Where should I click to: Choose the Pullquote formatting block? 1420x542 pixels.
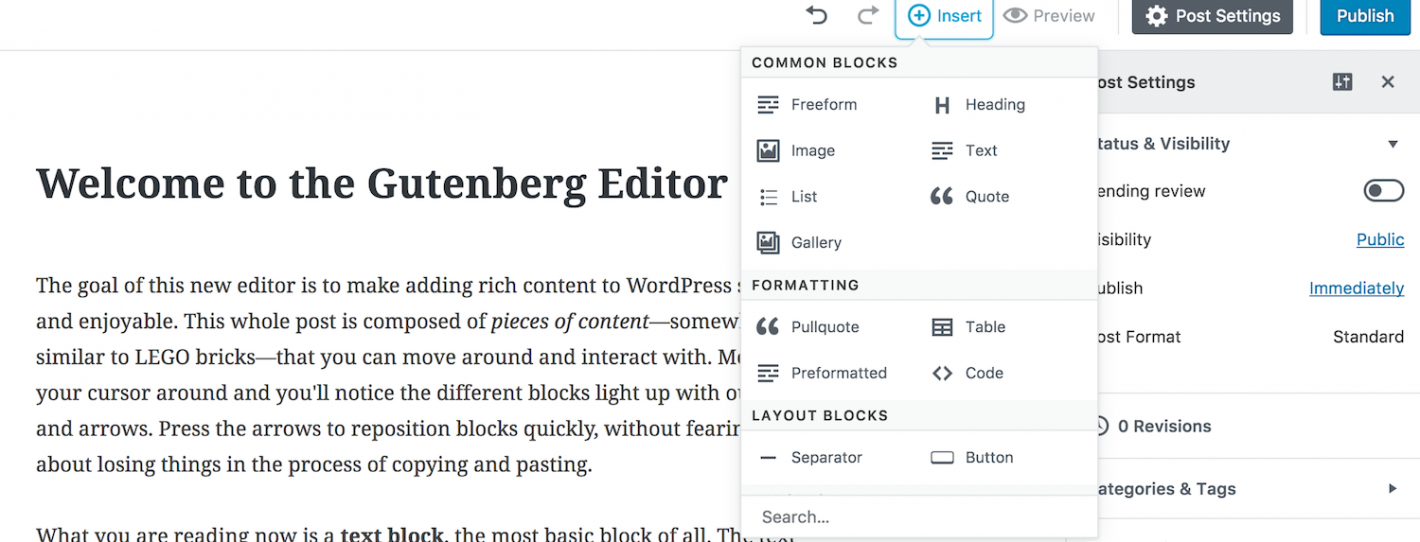(x=808, y=327)
